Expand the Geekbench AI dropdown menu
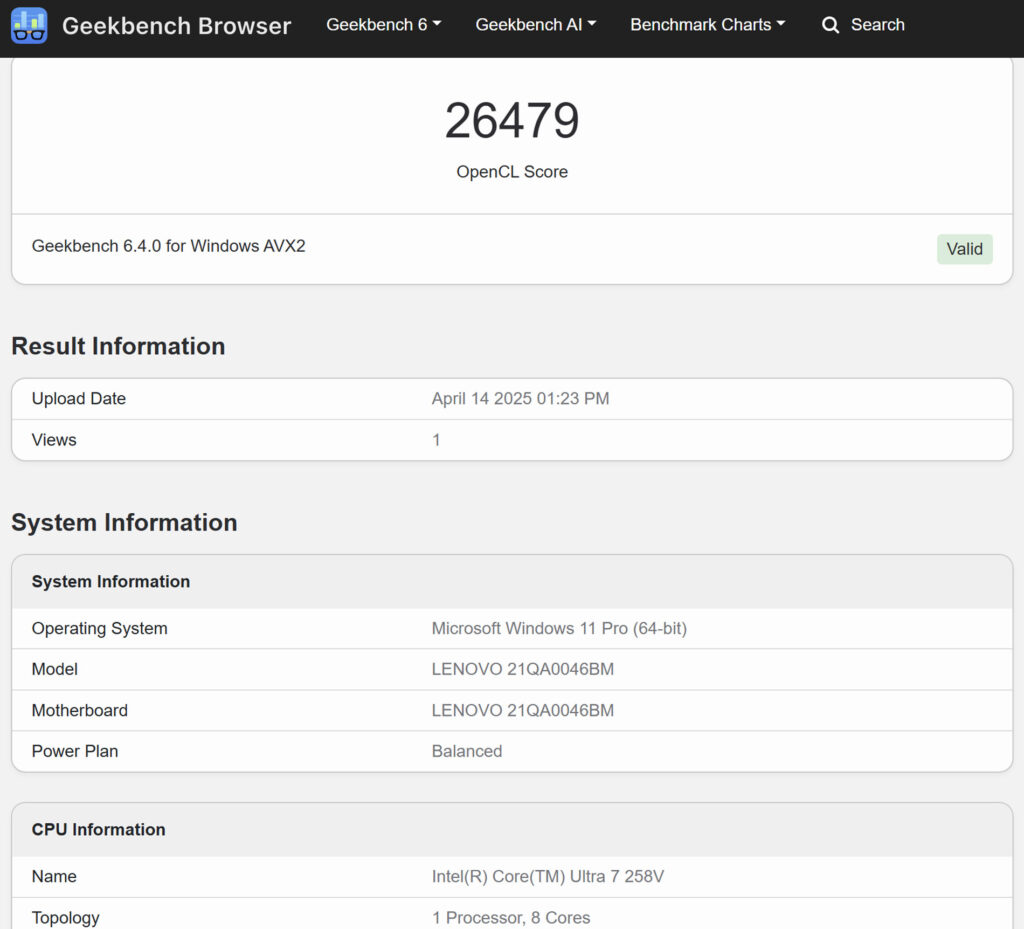 [x=536, y=25]
